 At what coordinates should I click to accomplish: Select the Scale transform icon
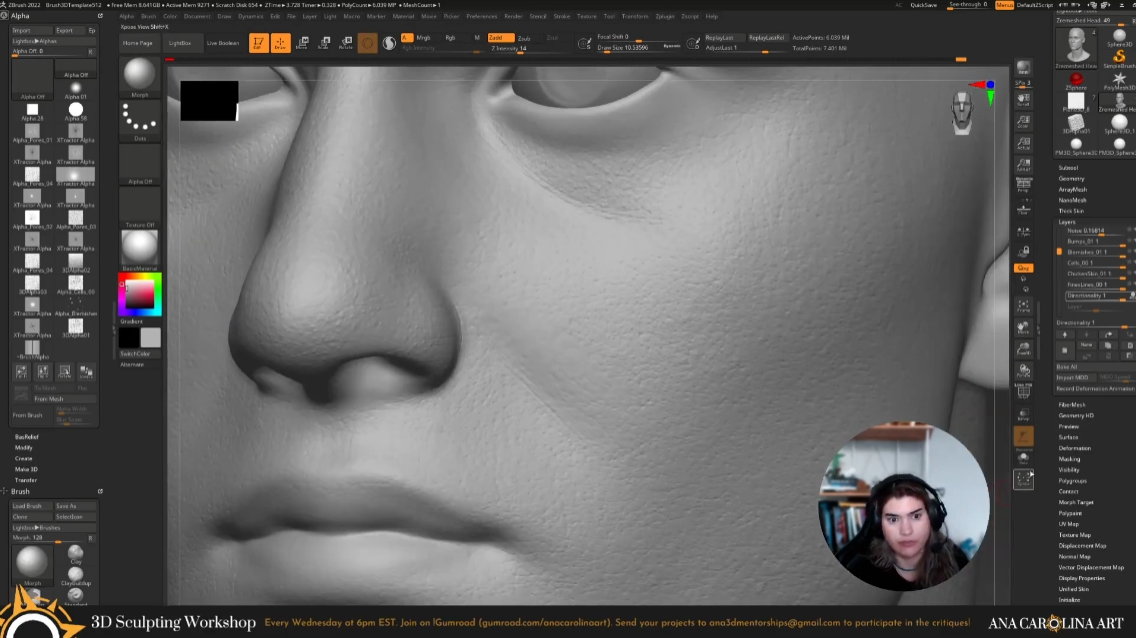tap(324, 43)
